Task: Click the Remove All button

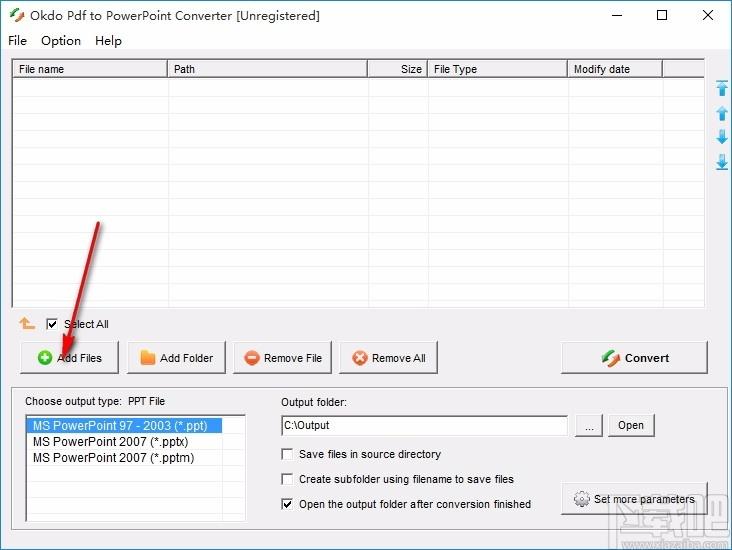Action: point(388,358)
